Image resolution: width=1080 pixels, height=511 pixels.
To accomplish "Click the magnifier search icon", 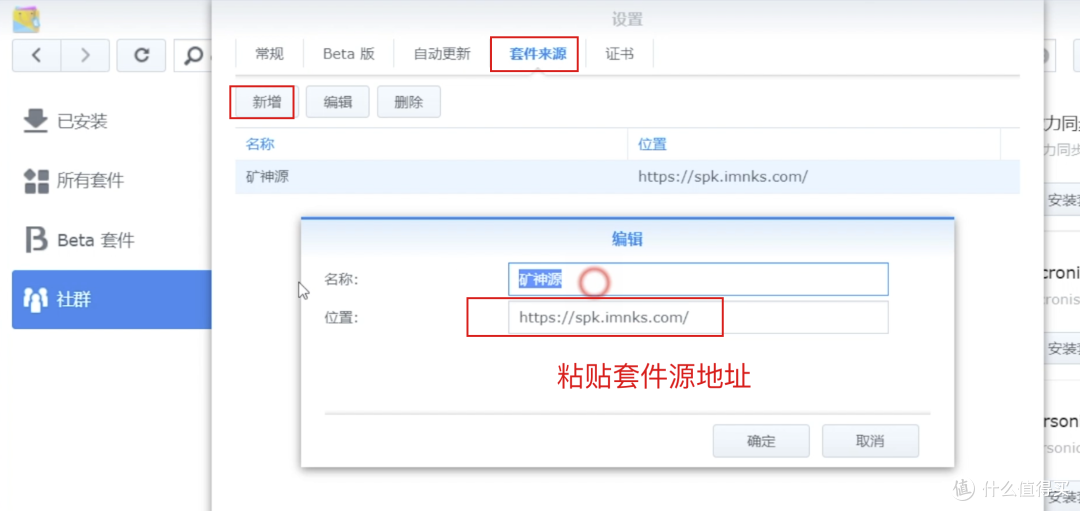I will click(194, 56).
